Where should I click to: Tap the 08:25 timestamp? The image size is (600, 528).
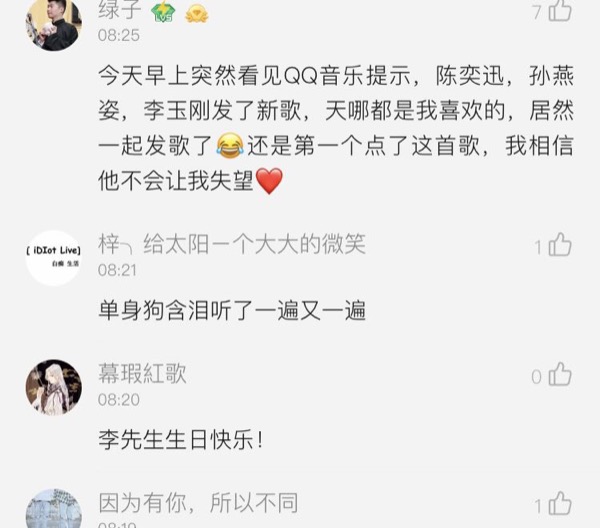coord(119,36)
